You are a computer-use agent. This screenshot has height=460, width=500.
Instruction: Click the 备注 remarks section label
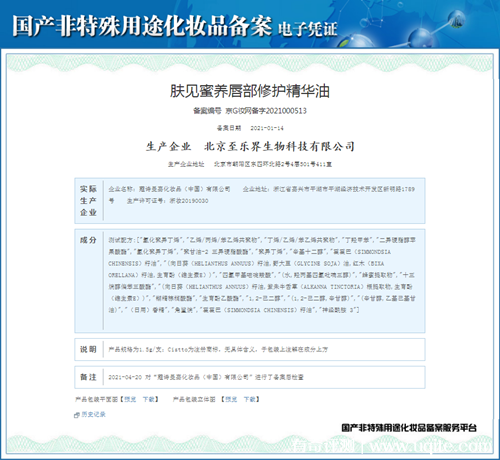click(x=88, y=377)
